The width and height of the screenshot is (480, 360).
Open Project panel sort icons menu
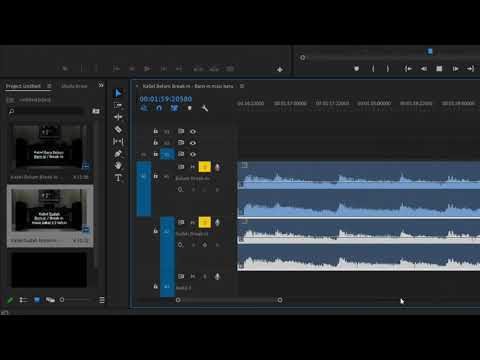[102, 300]
